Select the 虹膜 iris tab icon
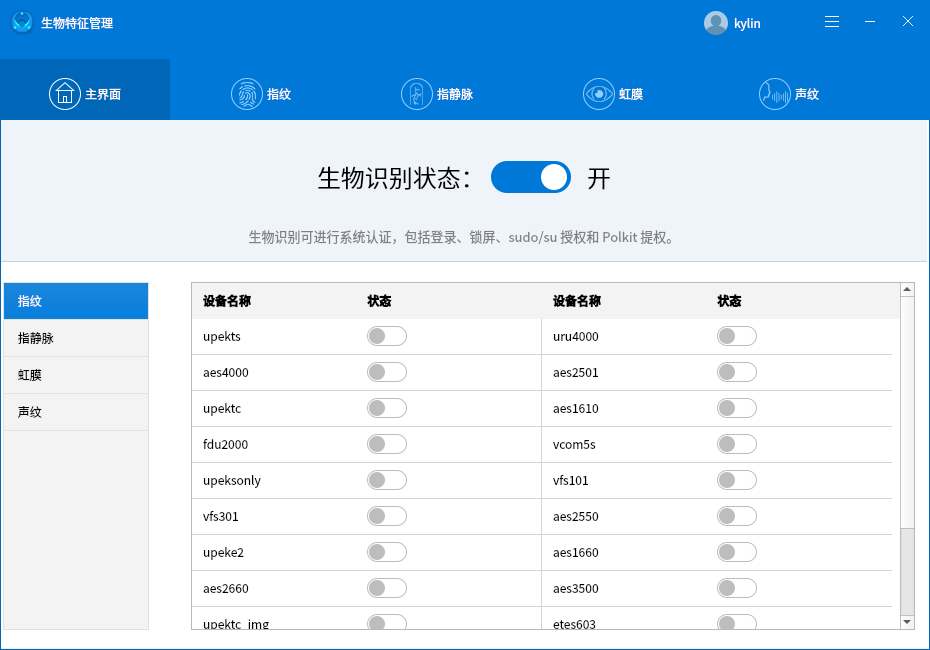 600,93
